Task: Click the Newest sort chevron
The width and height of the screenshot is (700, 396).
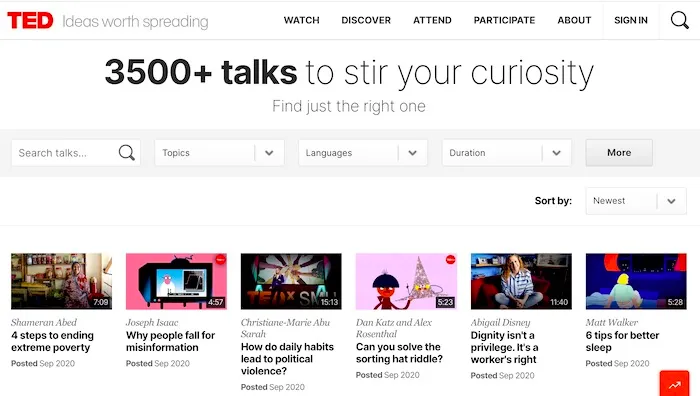Action: point(671,201)
